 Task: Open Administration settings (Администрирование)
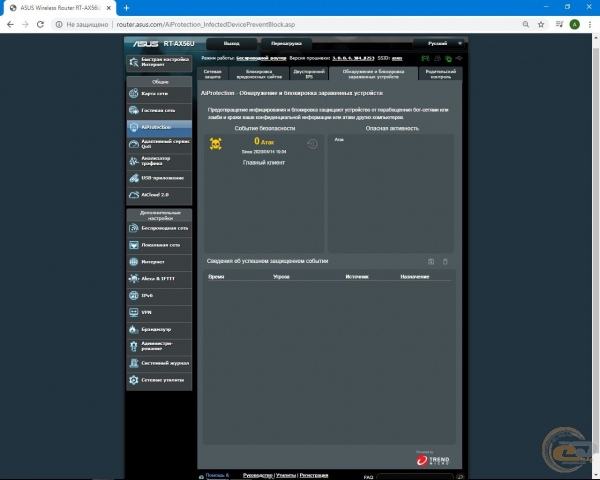coord(159,346)
